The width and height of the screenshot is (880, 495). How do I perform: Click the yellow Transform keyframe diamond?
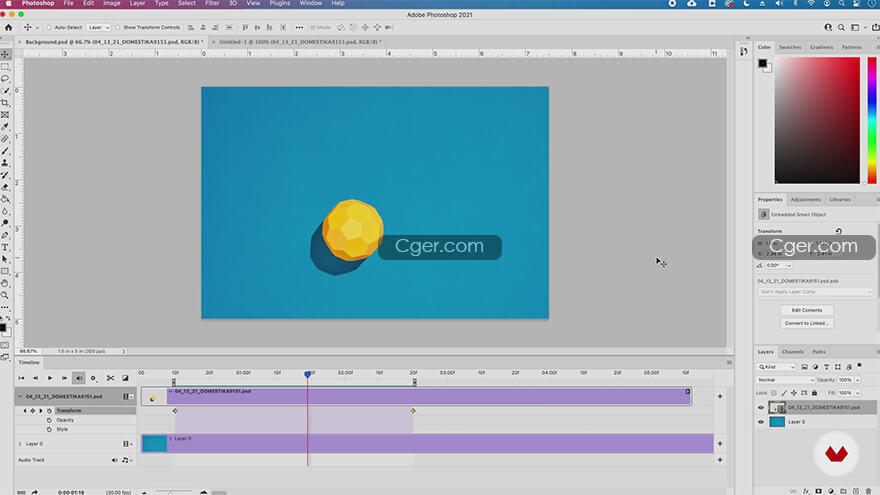pyautogui.click(x=413, y=411)
